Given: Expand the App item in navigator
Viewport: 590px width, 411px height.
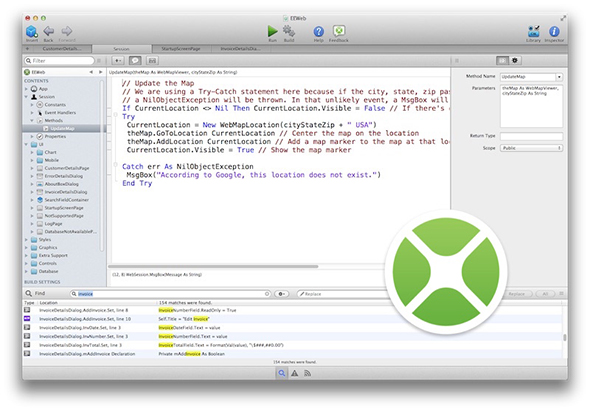Looking at the screenshot, I should tap(26, 89).
